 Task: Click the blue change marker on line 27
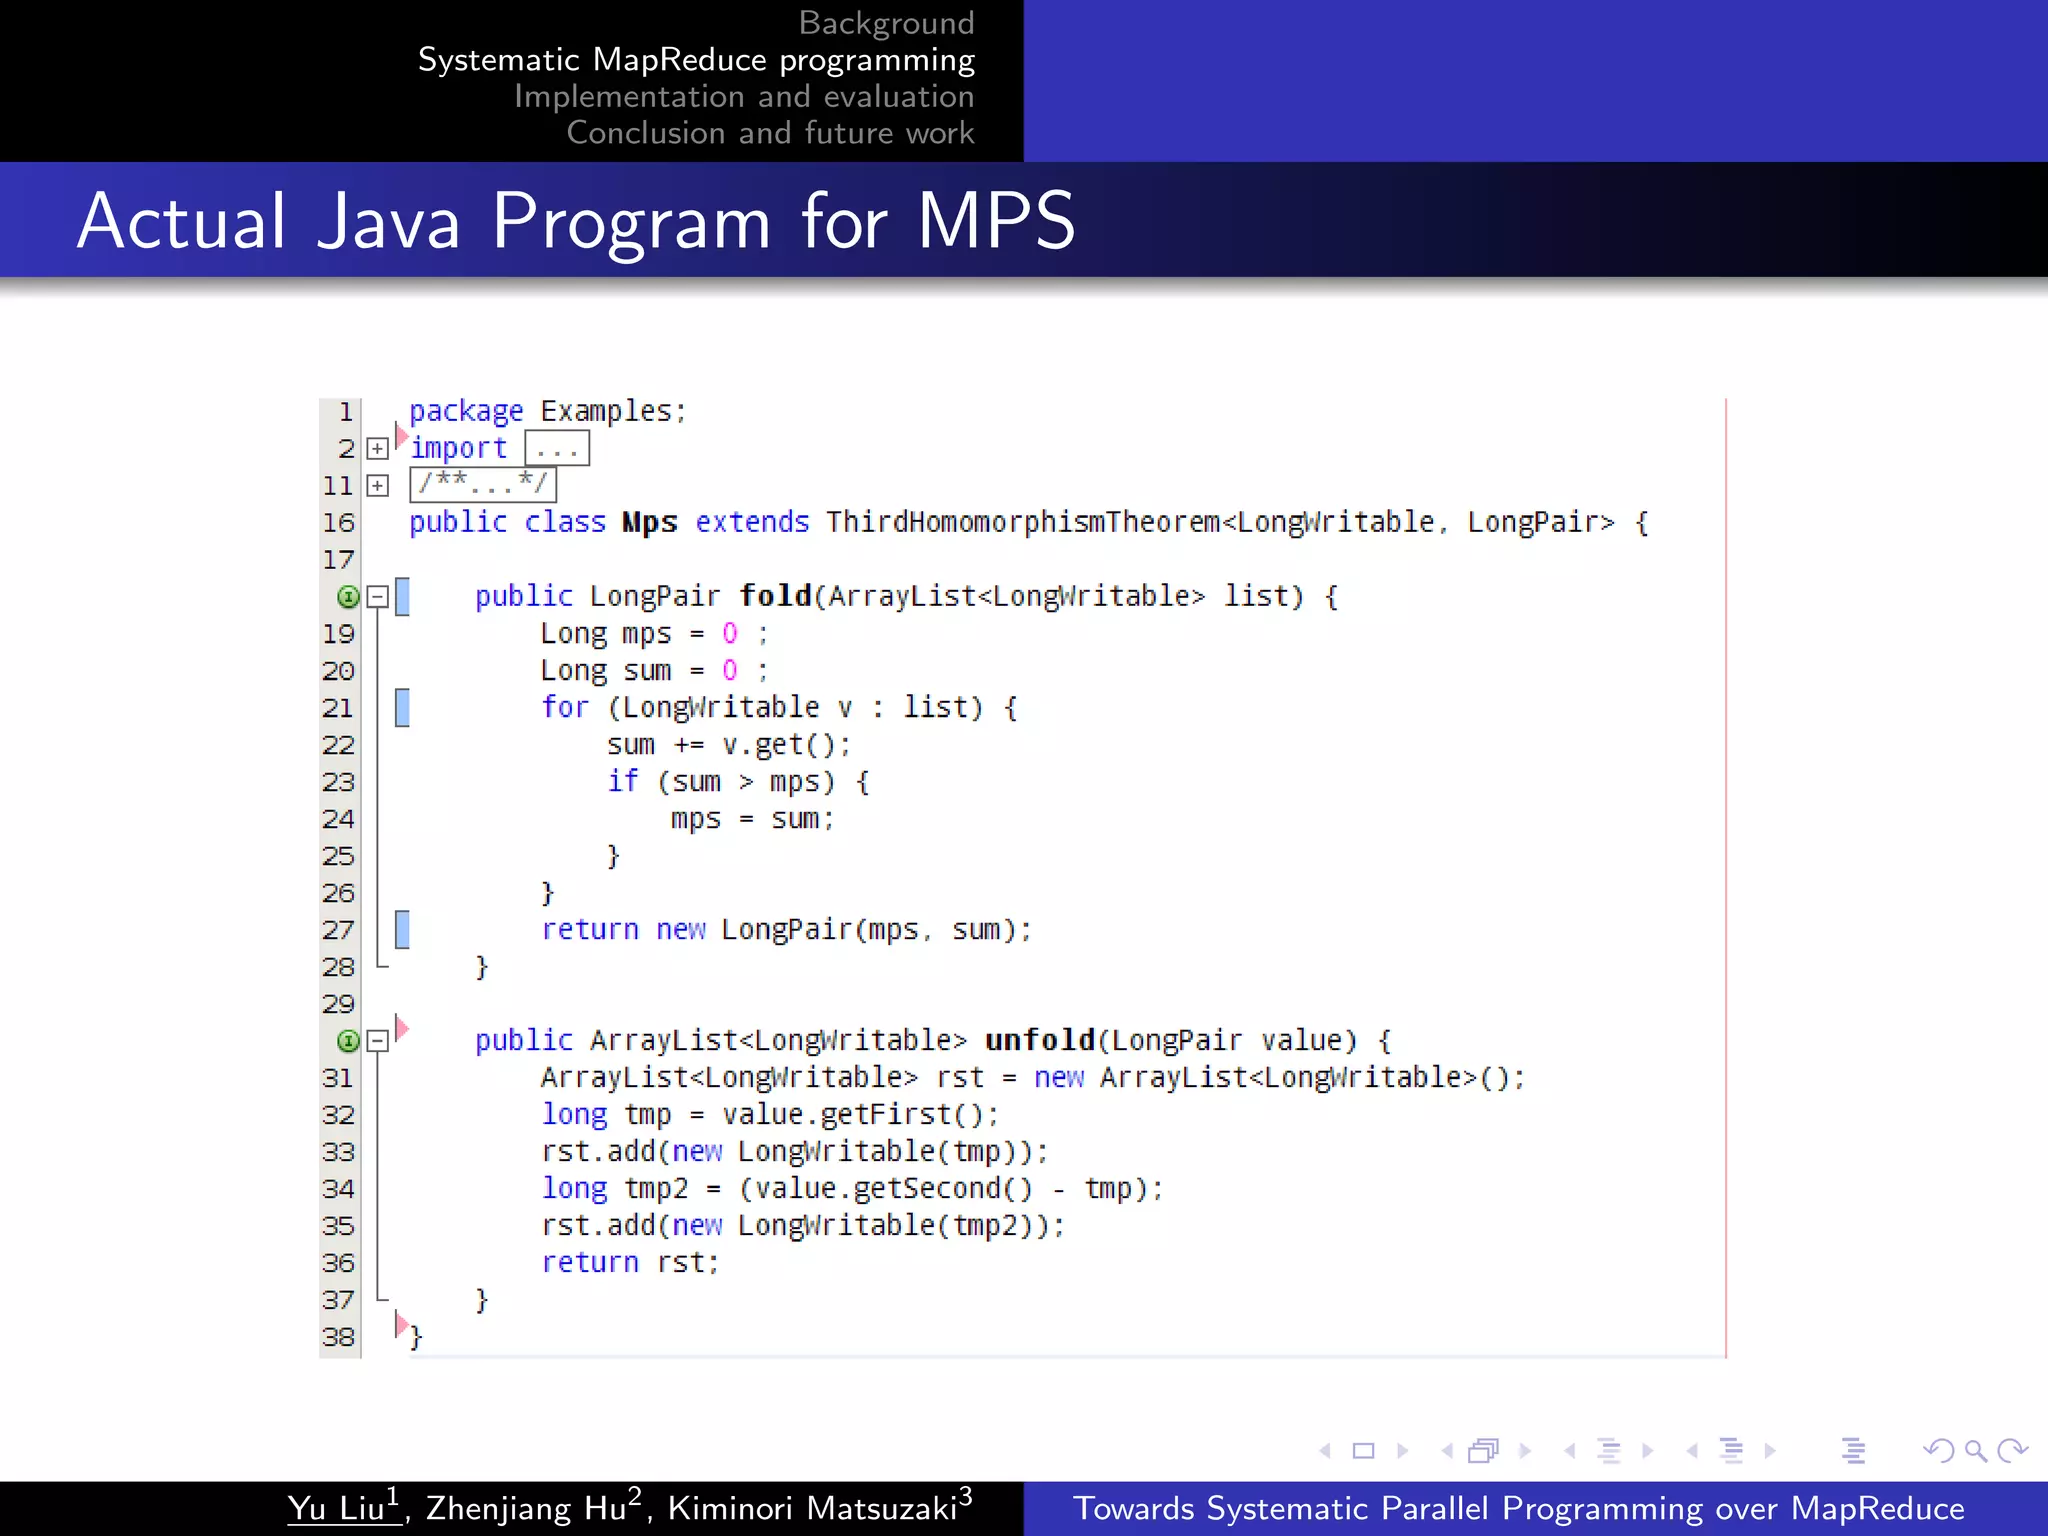402,930
